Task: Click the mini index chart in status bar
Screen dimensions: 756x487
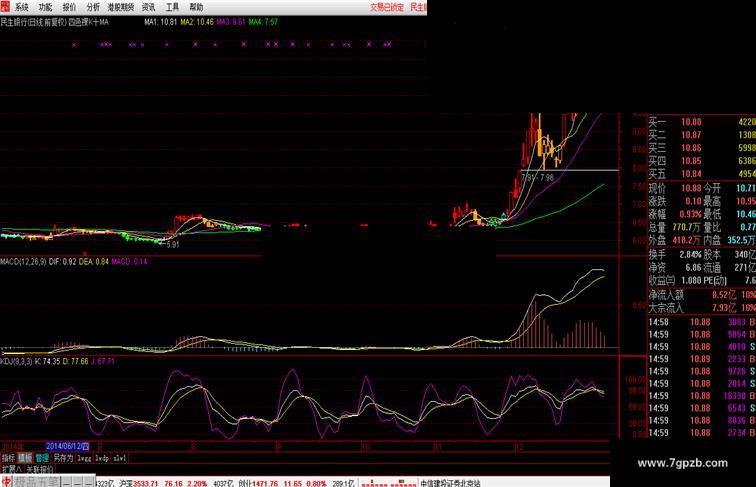Action: (389, 483)
